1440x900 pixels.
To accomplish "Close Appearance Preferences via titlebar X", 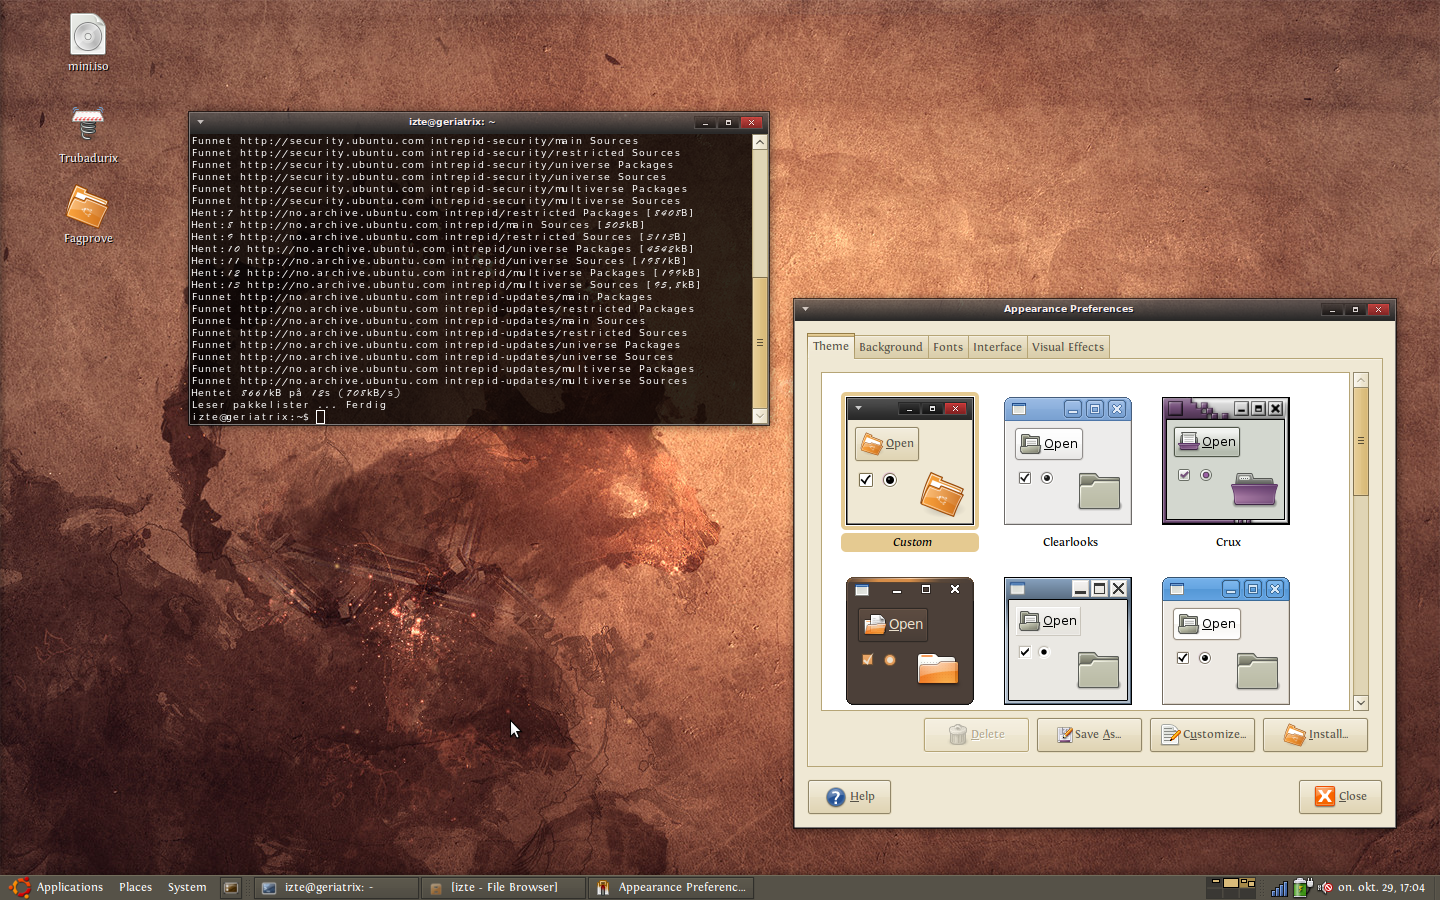I will coord(1378,309).
